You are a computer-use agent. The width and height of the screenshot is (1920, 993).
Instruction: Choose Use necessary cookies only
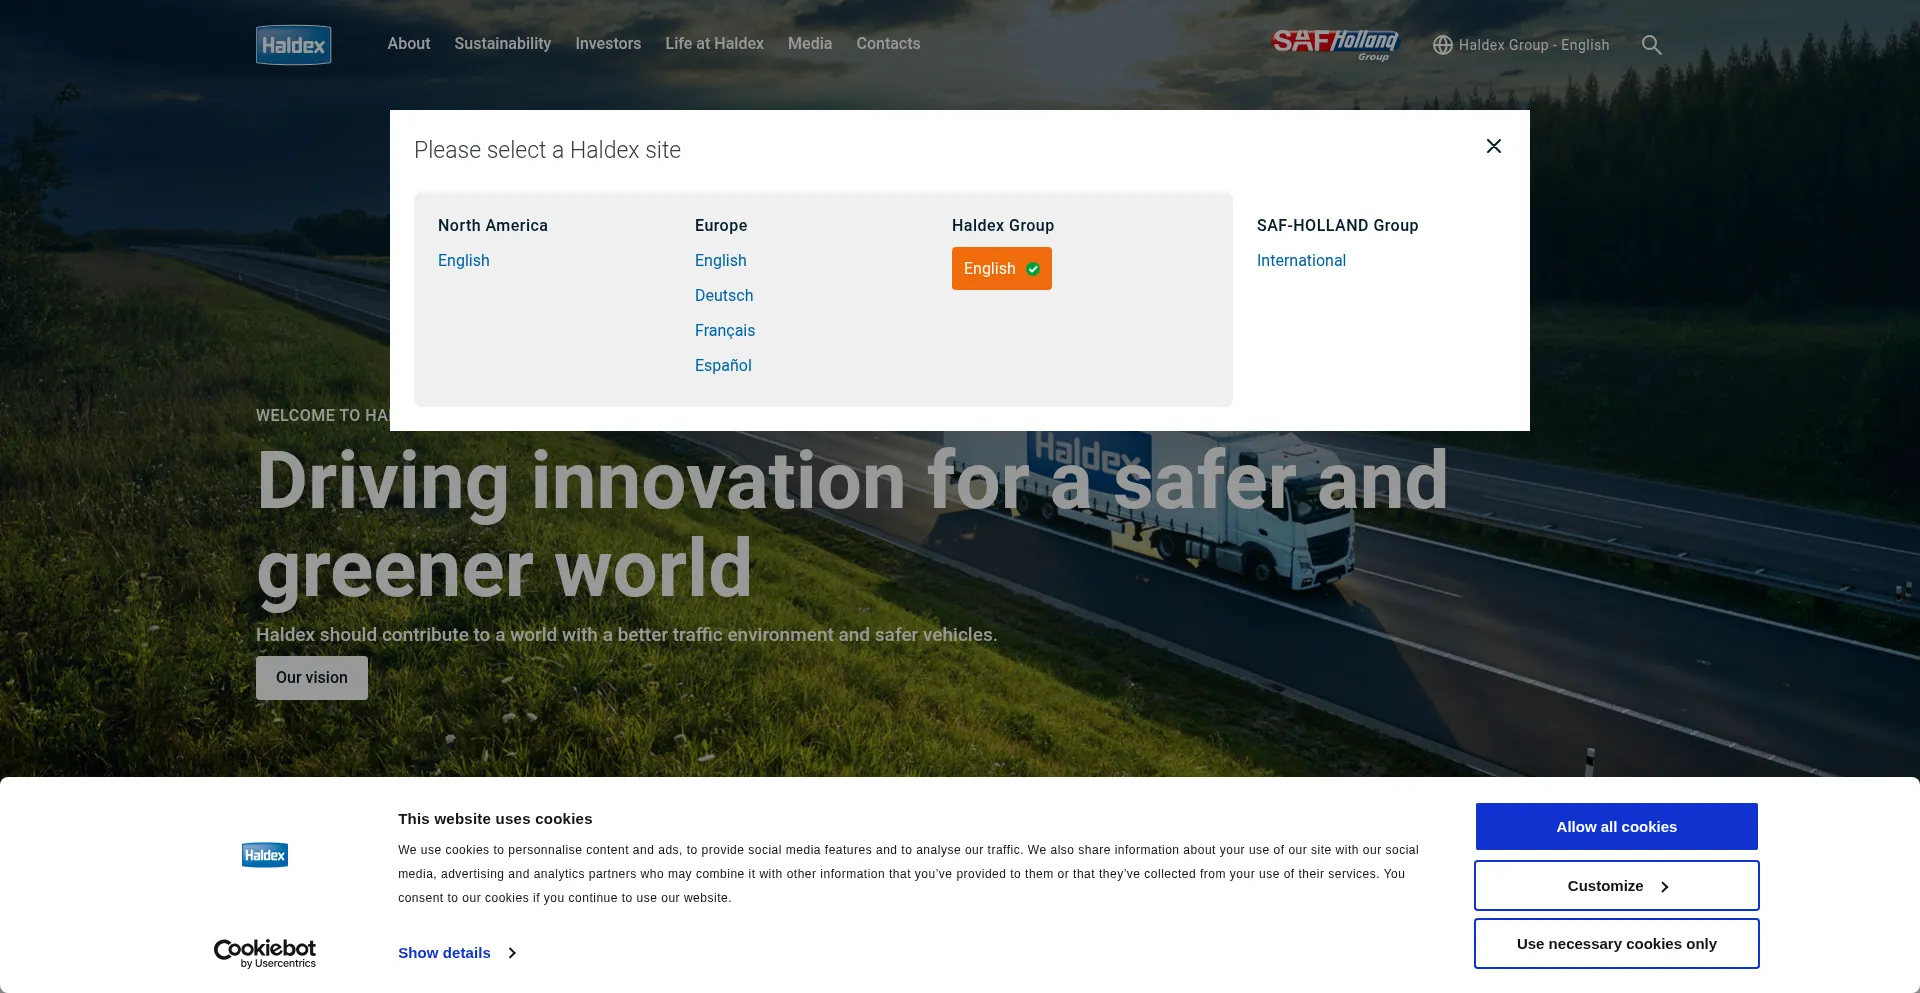[1616, 944]
